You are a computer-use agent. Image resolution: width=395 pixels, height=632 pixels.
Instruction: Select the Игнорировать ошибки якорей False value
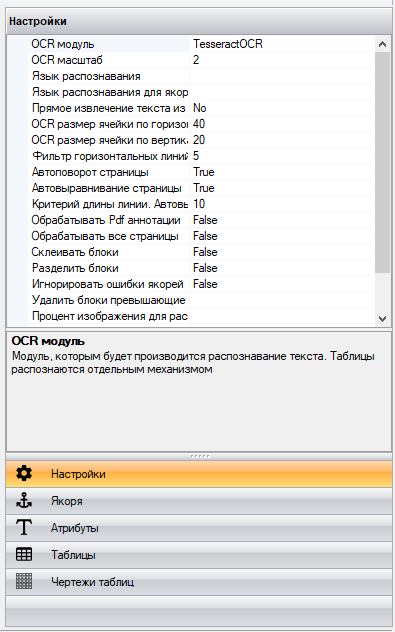[x=282, y=284]
